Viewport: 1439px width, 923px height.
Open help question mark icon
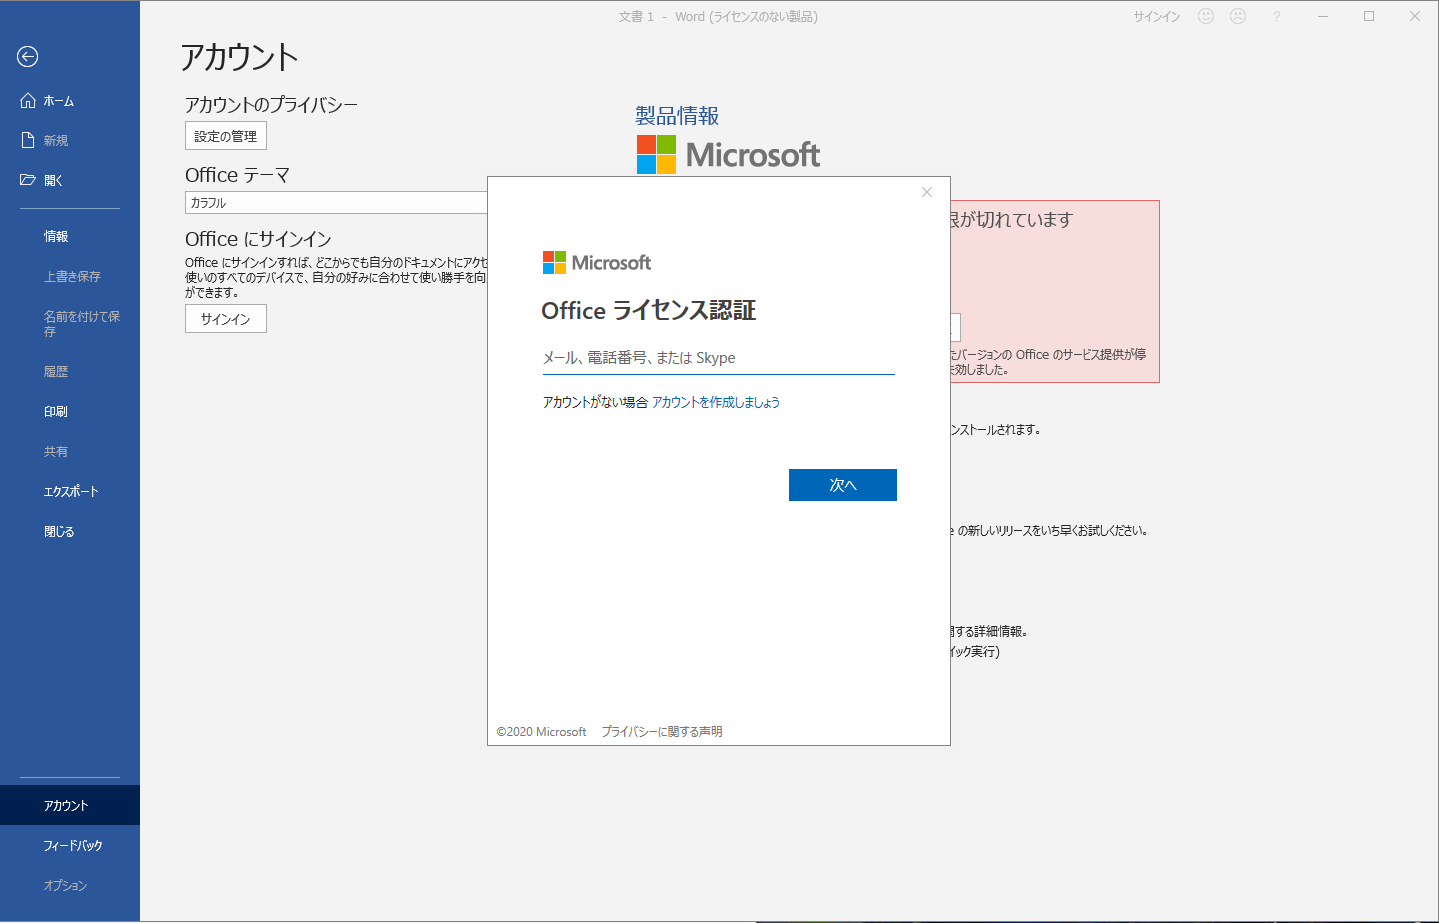pyautogui.click(x=1277, y=17)
